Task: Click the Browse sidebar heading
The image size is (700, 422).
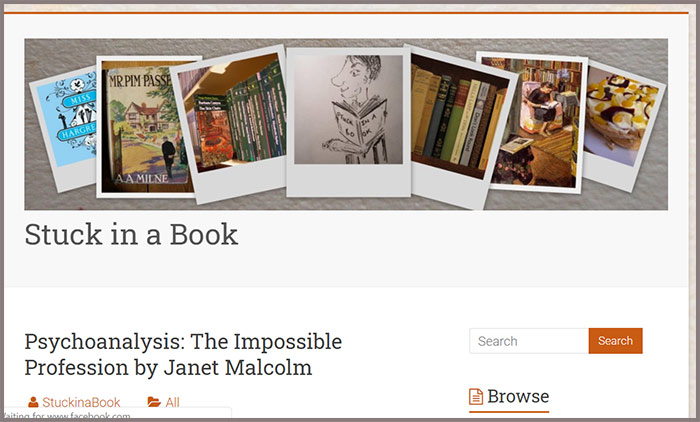Action: point(518,397)
